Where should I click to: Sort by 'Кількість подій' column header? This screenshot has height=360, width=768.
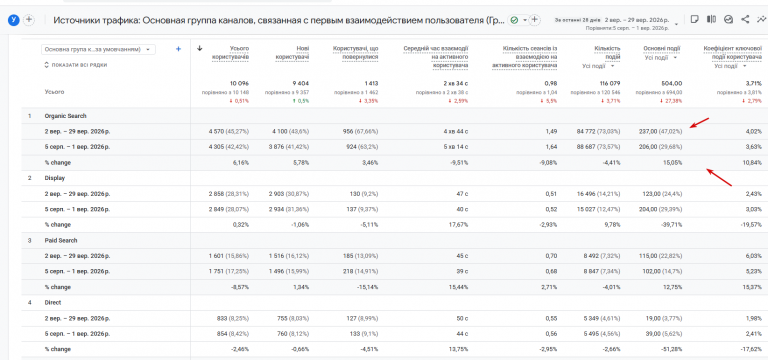click(607, 53)
